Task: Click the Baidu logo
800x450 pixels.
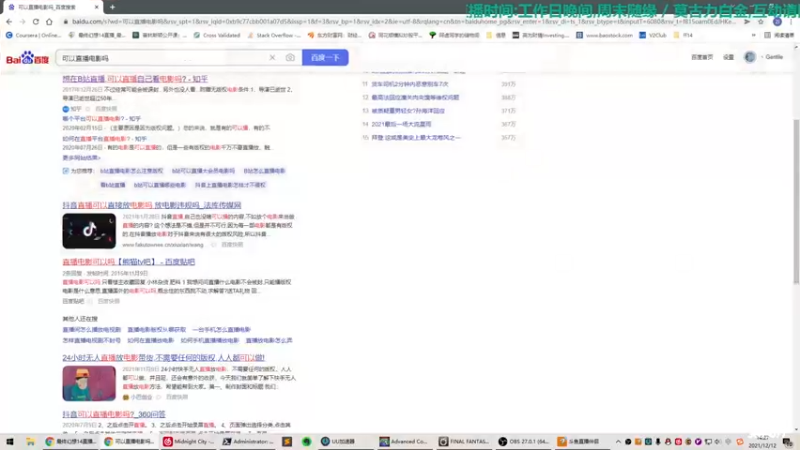Action: (x=27, y=58)
